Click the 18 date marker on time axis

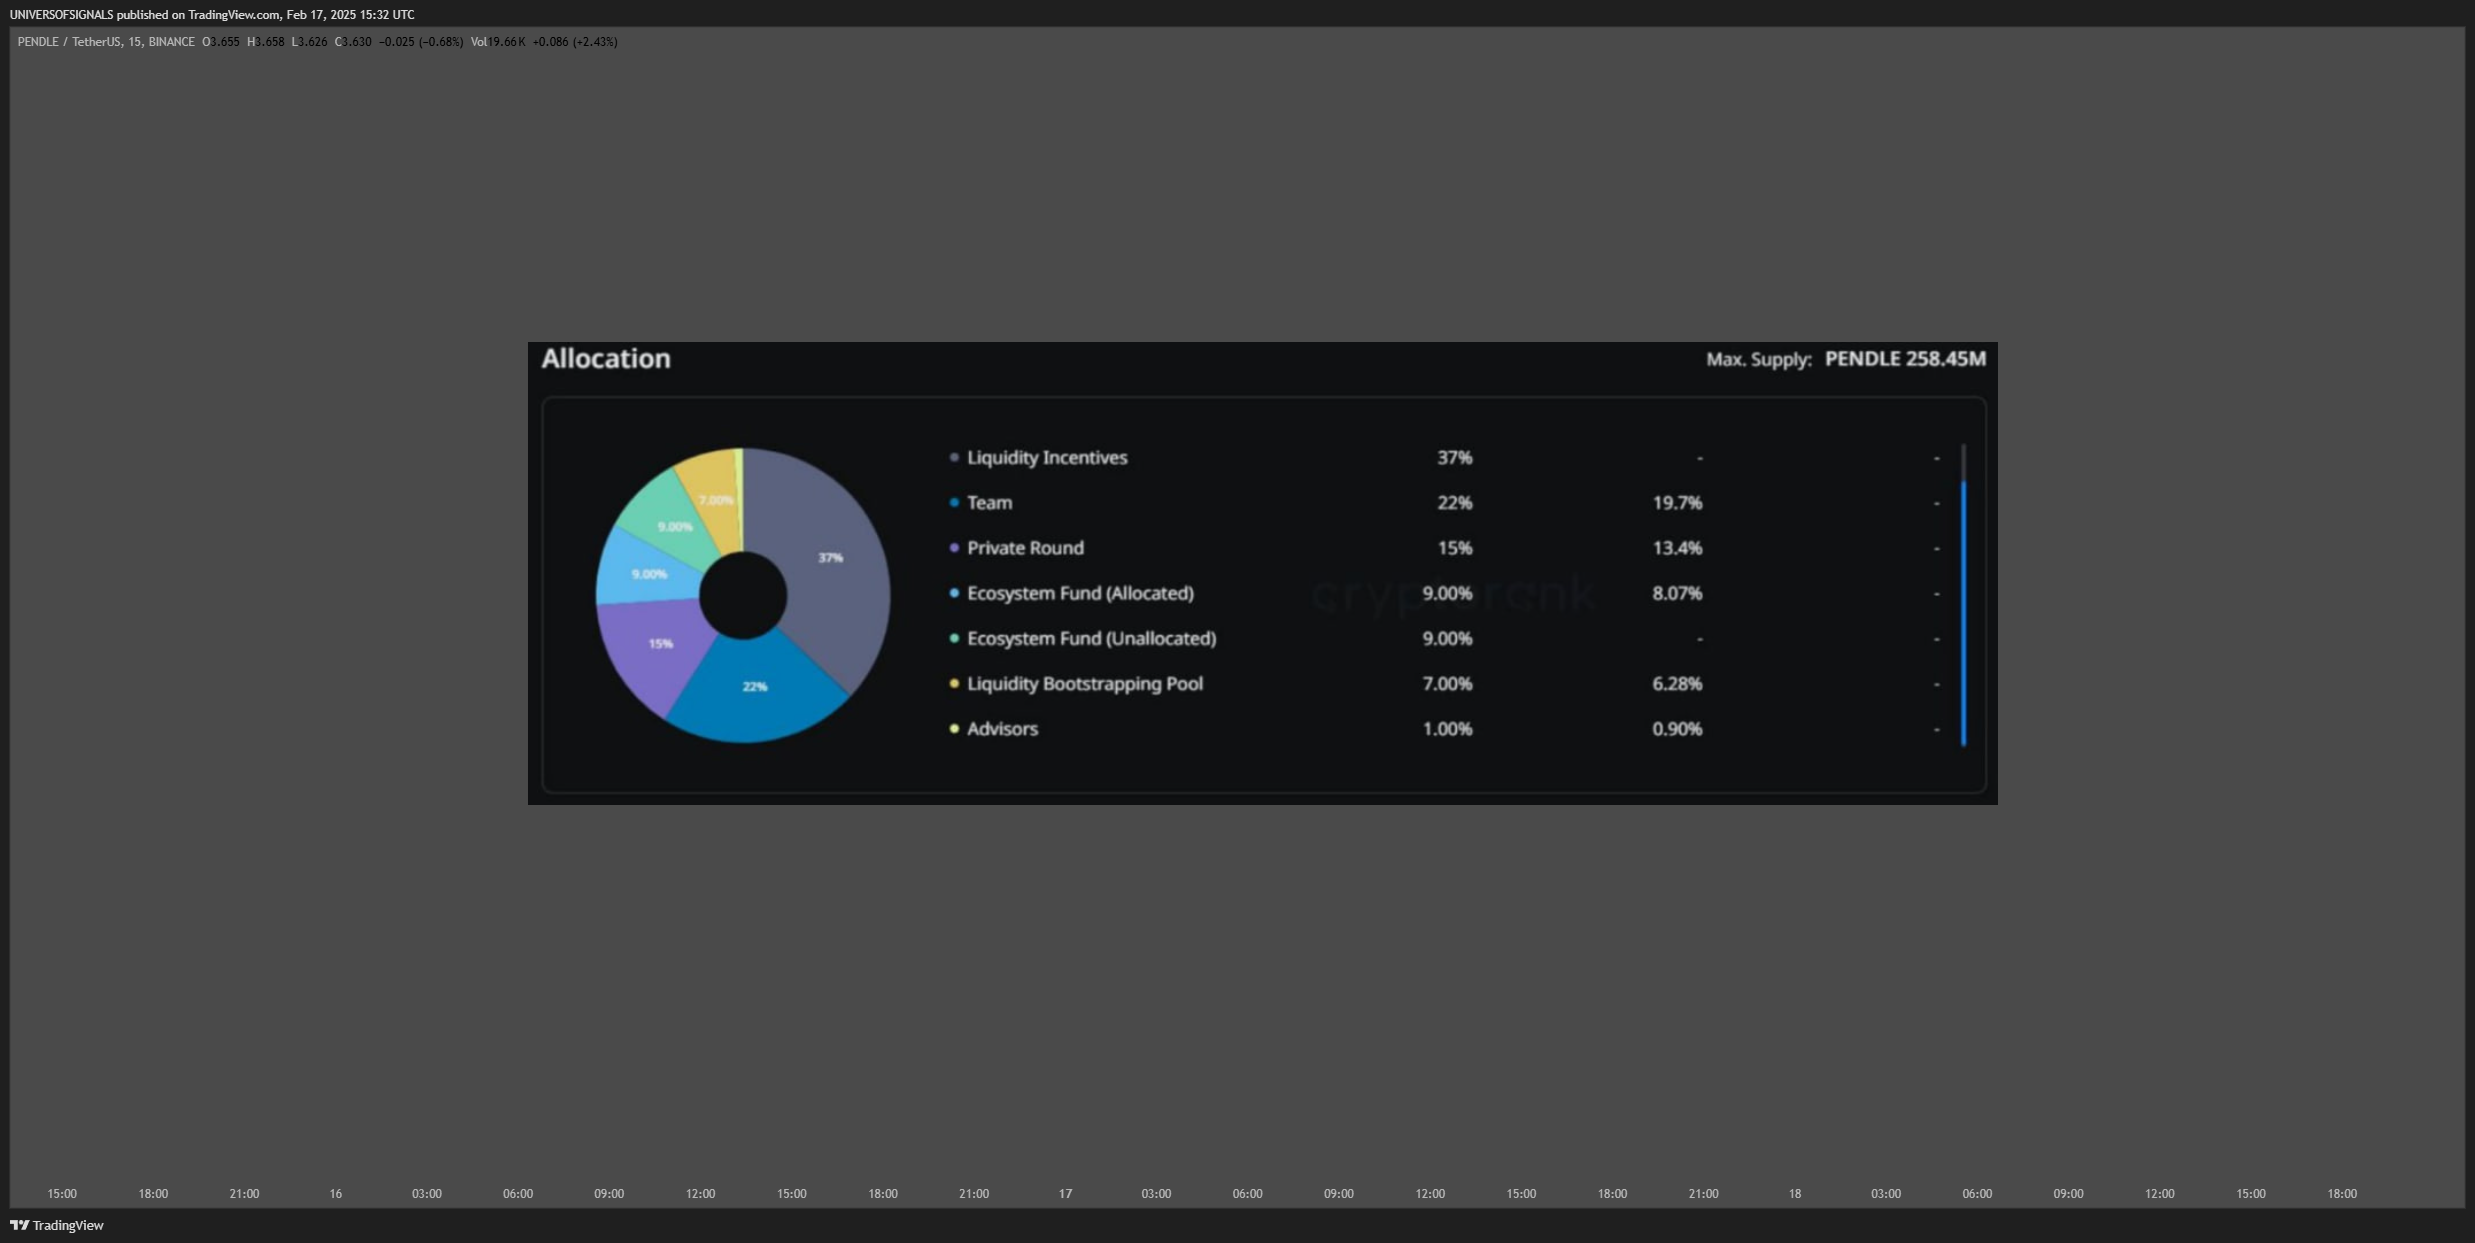coord(1795,1193)
